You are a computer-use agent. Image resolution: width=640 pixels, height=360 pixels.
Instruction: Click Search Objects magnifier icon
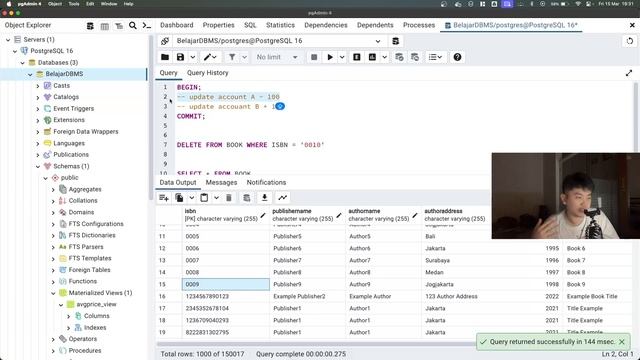click(133, 26)
